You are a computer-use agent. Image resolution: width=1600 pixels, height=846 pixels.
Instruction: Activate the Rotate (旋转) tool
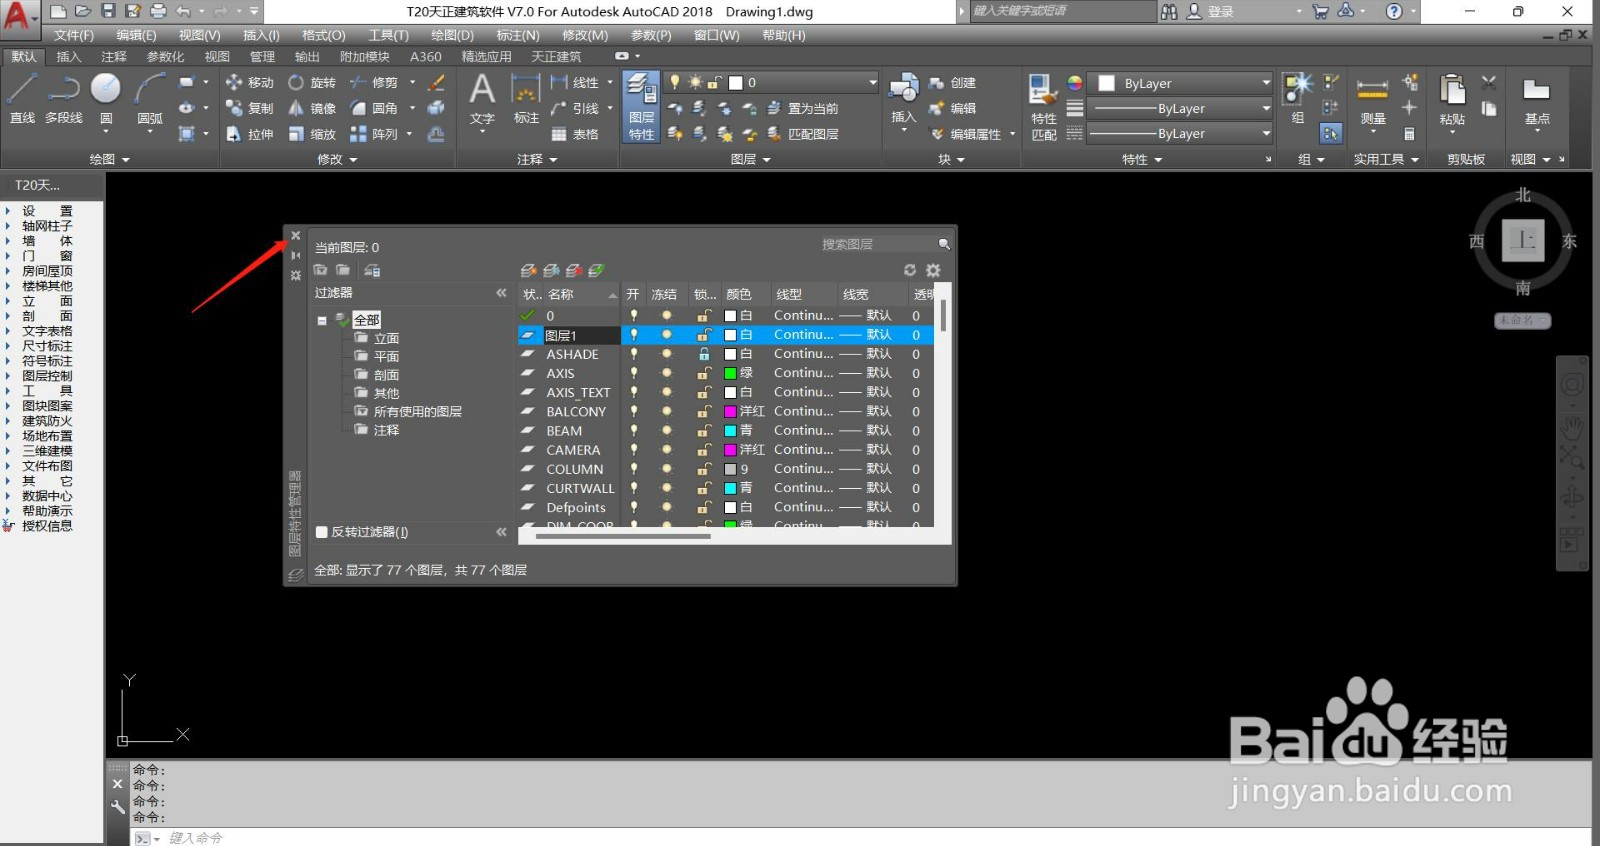click(x=312, y=82)
